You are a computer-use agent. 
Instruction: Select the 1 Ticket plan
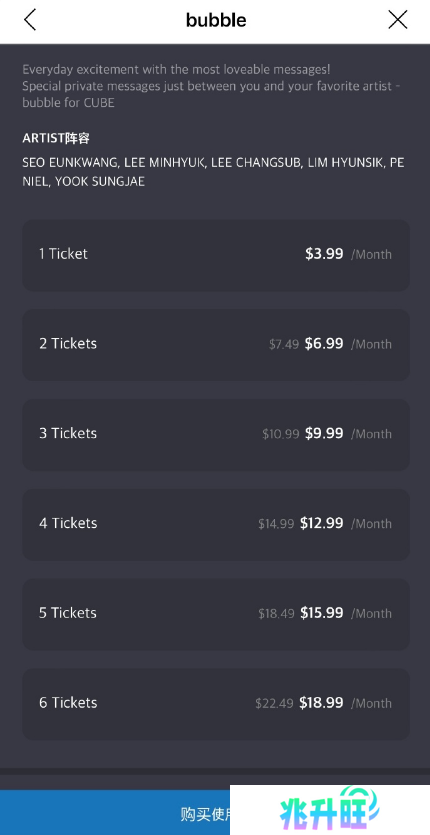pyautogui.click(x=216, y=255)
